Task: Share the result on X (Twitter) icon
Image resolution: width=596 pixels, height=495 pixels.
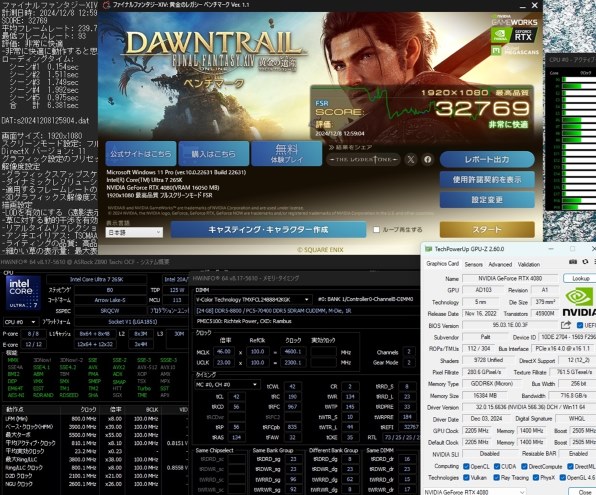Action: tap(411, 159)
